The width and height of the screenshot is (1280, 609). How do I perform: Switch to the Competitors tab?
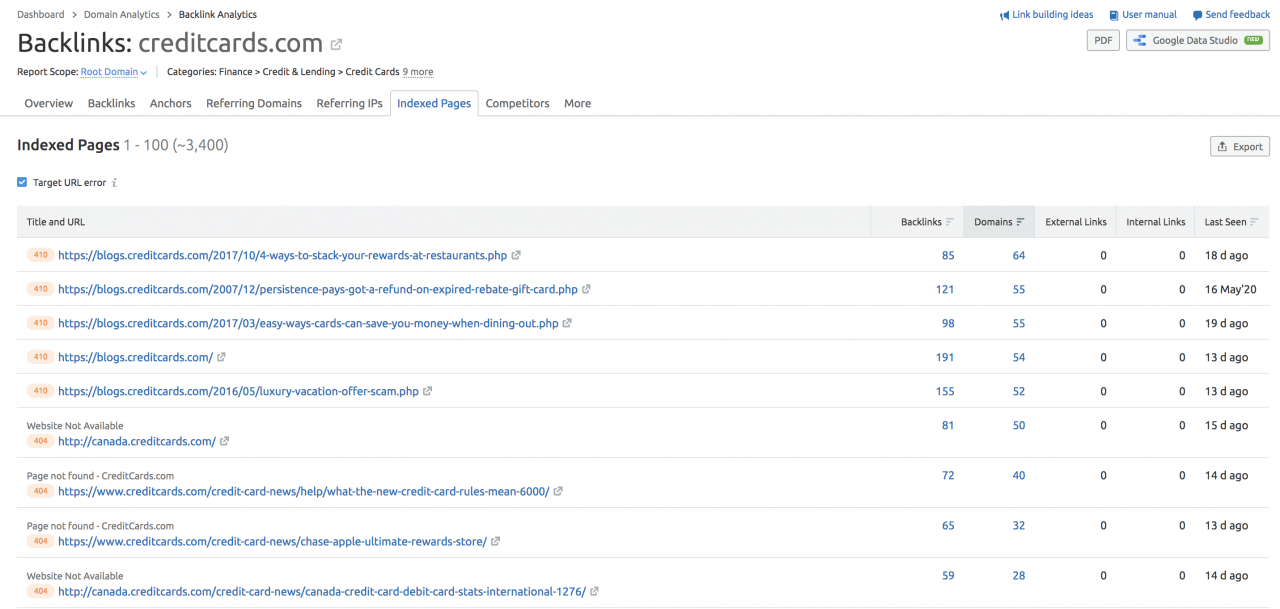[517, 103]
